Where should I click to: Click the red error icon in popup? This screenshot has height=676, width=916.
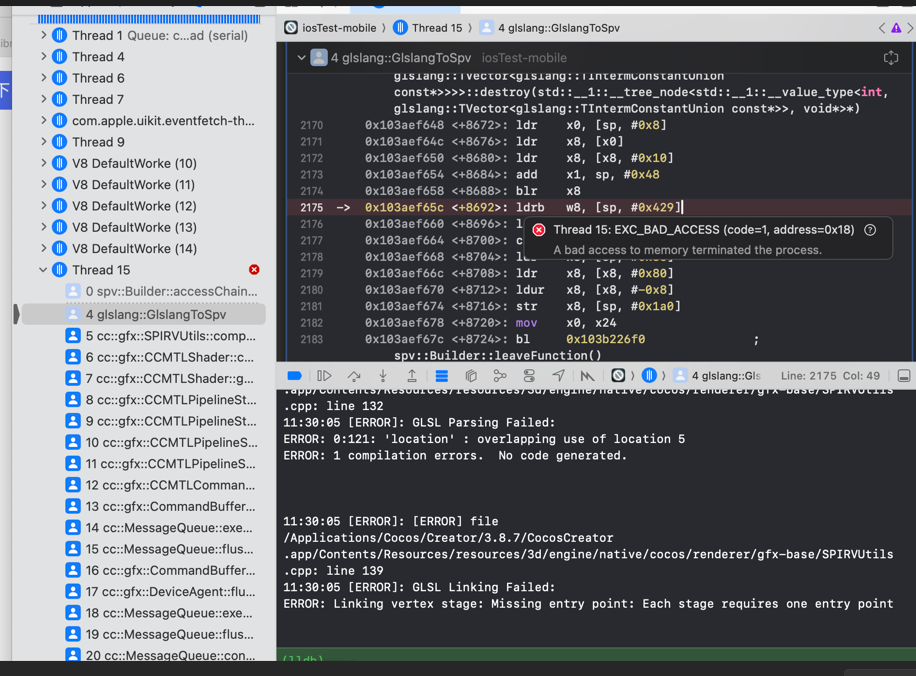[539, 230]
